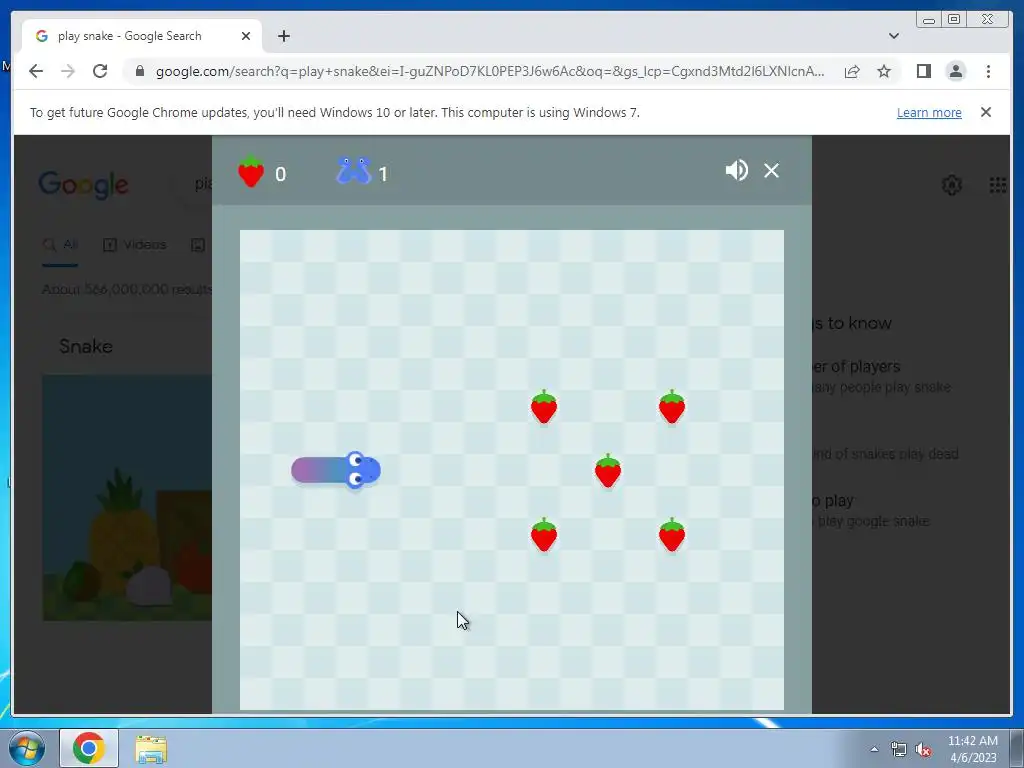Open Google search settings gear
The image size is (1024, 768).
[952, 185]
